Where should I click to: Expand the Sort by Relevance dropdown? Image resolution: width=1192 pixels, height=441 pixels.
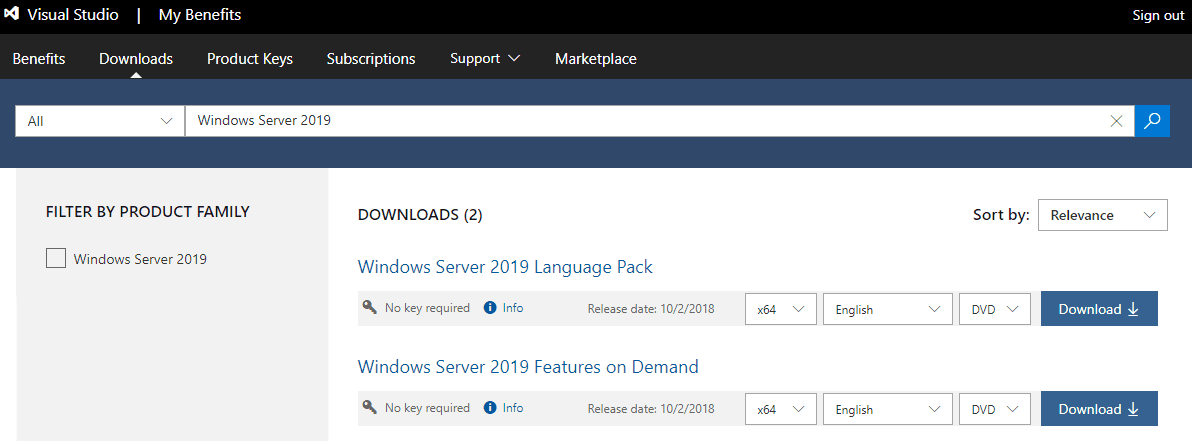click(1102, 215)
